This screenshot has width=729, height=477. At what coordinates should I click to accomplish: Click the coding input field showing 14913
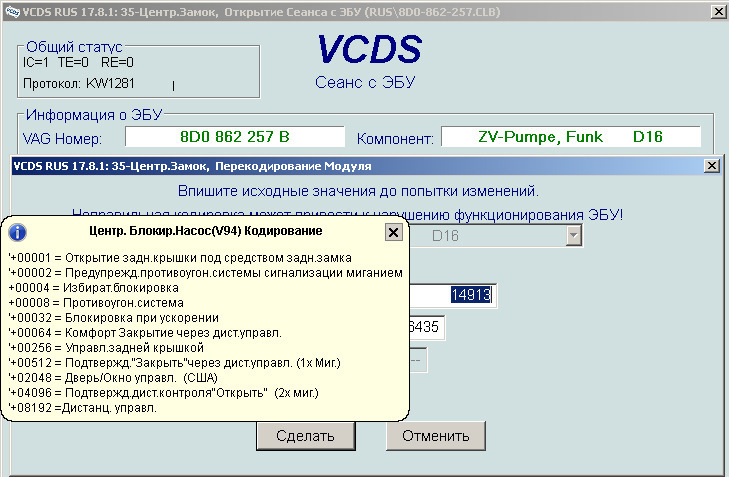(453, 295)
